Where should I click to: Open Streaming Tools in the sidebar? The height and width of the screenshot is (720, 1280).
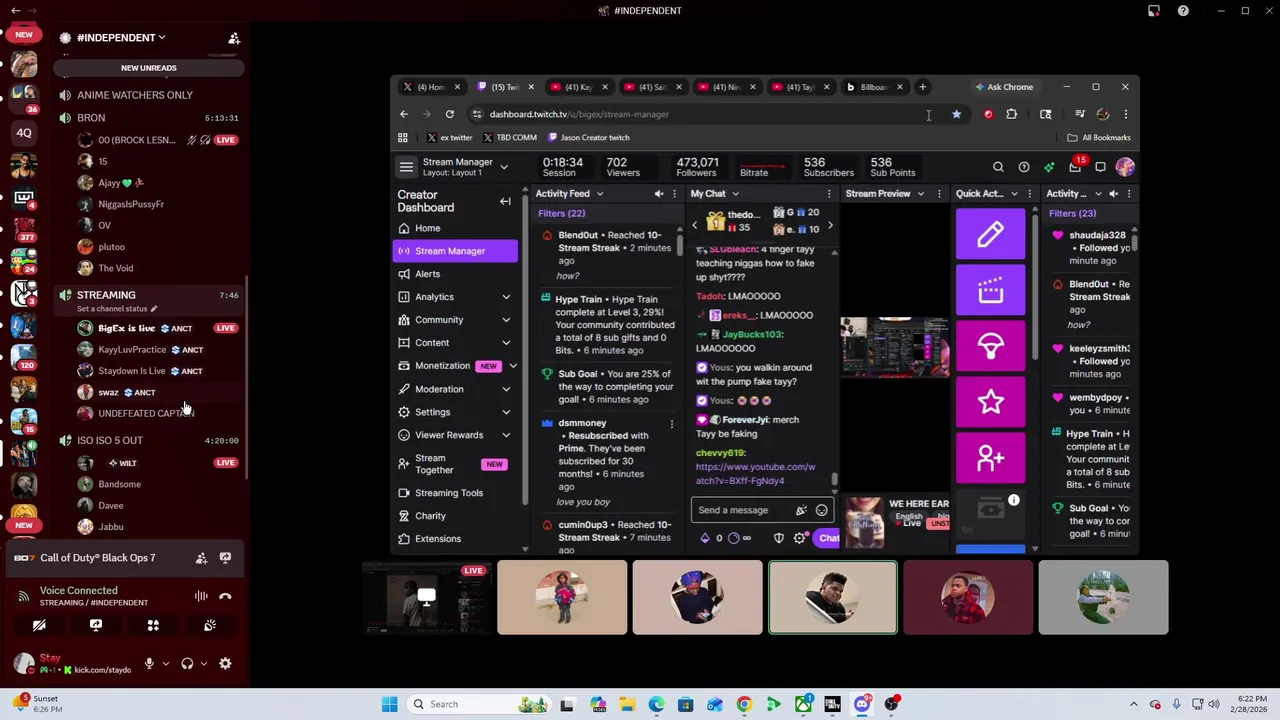coord(456,493)
